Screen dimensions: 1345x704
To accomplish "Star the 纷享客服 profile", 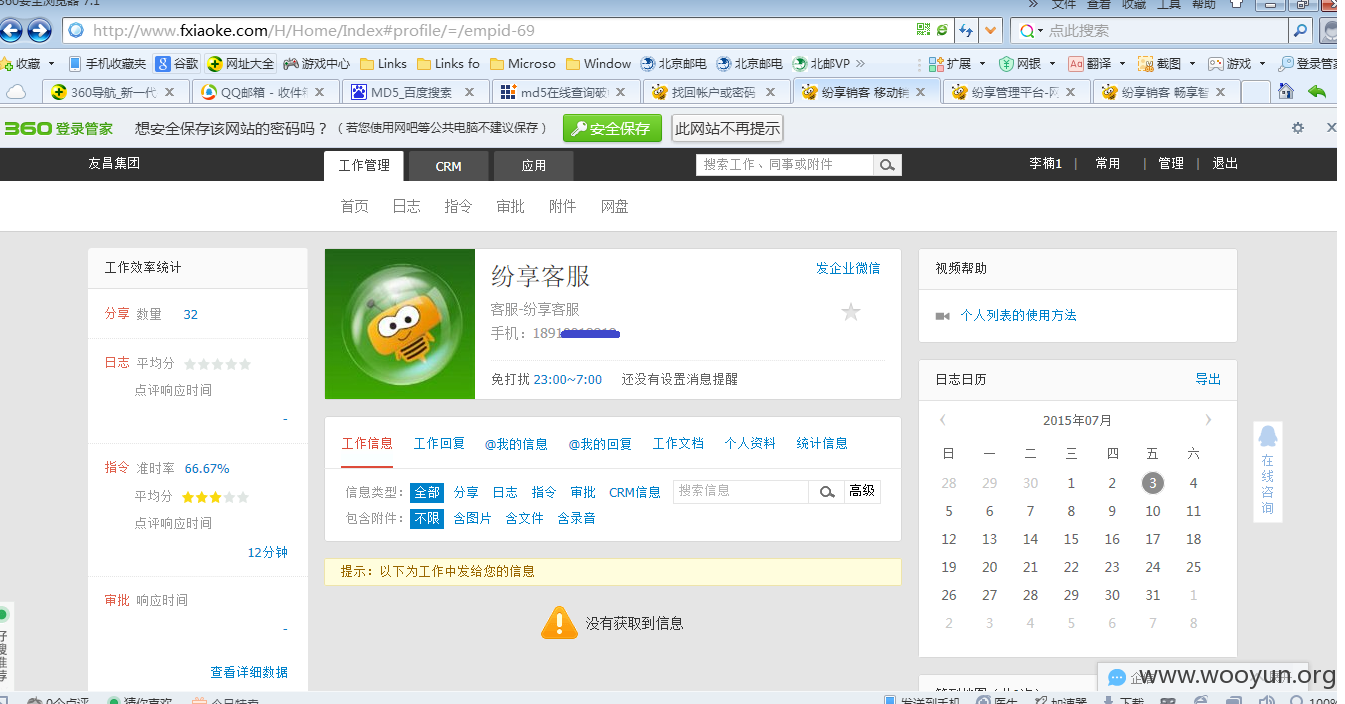I will tap(851, 312).
